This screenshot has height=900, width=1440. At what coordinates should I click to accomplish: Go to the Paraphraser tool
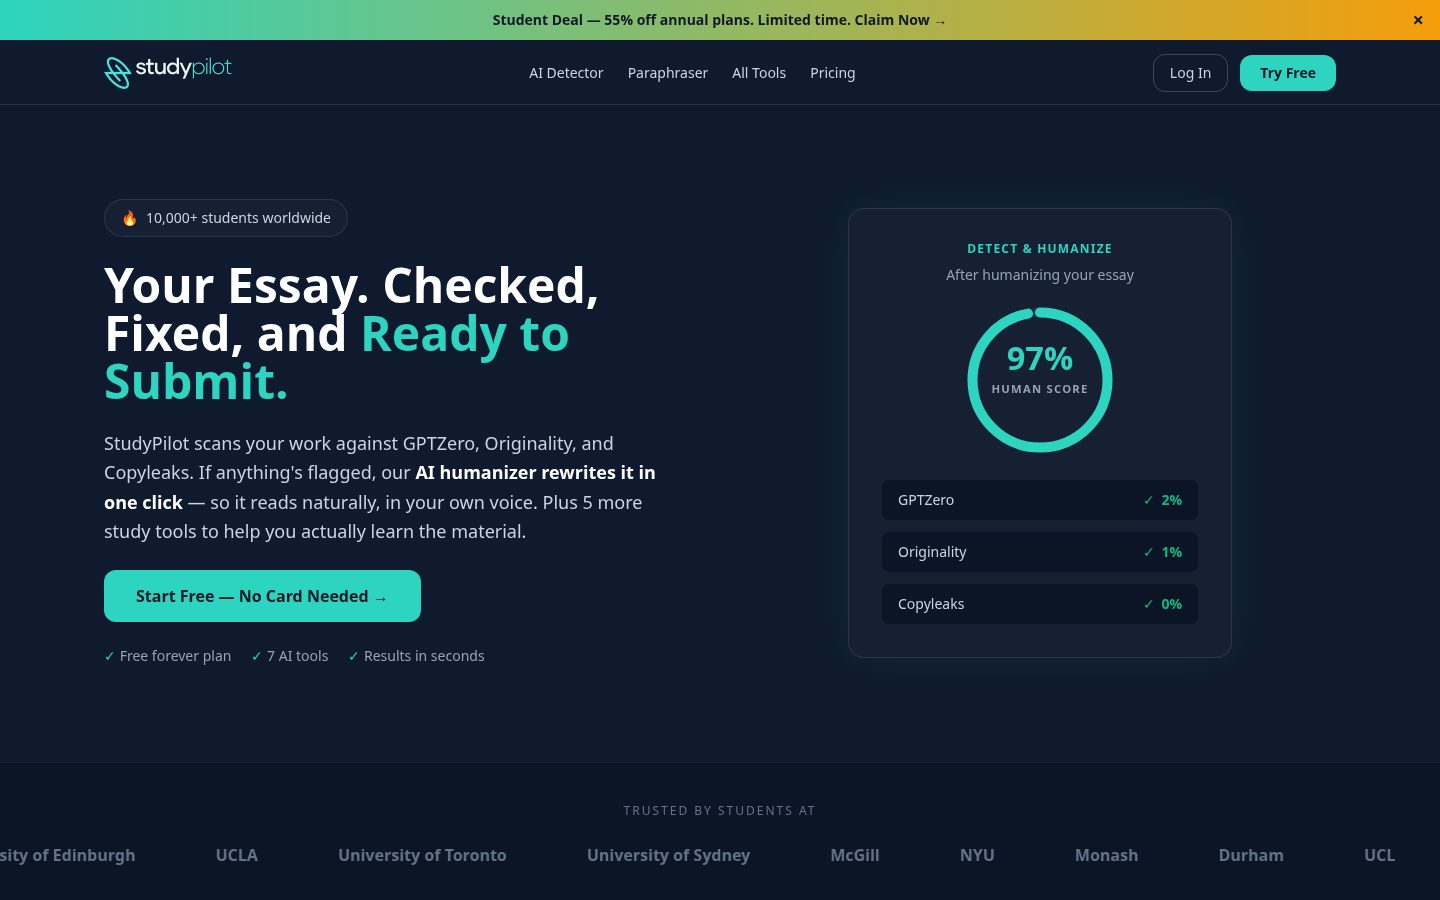click(668, 73)
